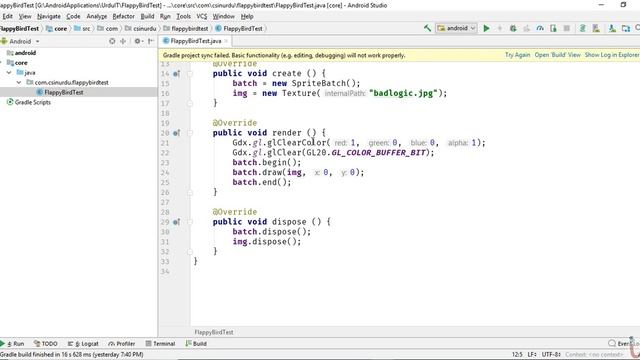Select the core module in project tree
The height and width of the screenshot is (360, 640).
17,63
